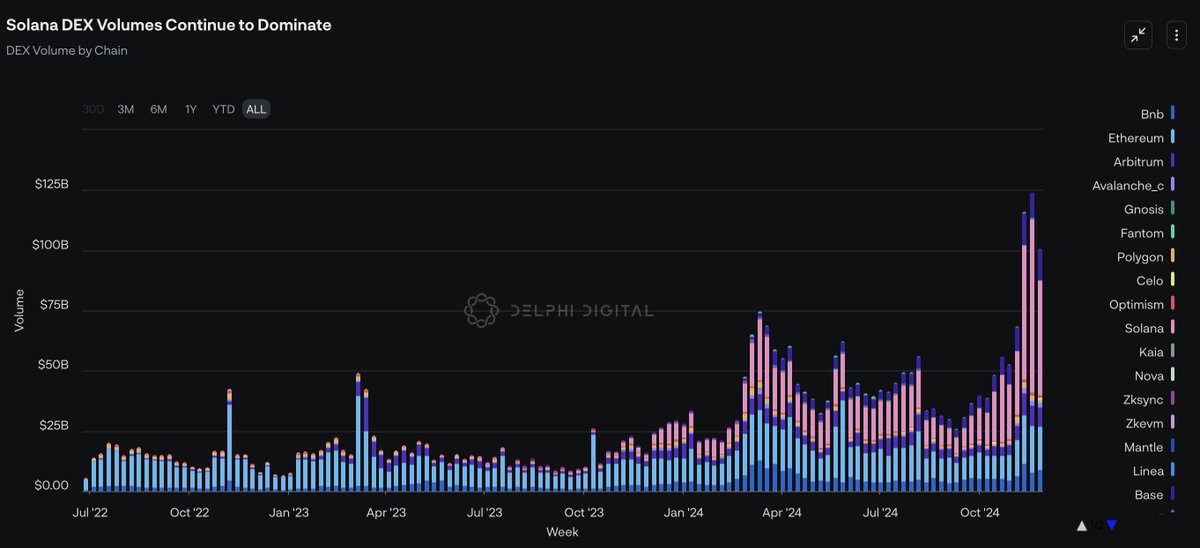Click the $125B y-axis label
This screenshot has width=1200, height=548.
coord(51,185)
